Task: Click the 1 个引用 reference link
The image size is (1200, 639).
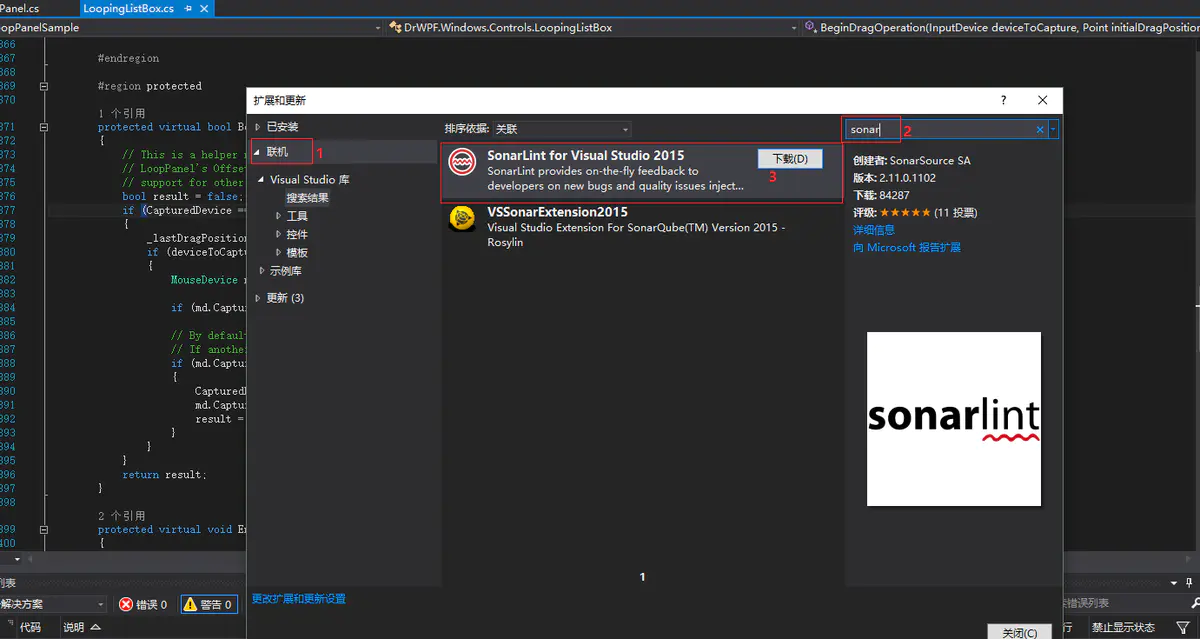Action: pos(122,114)
